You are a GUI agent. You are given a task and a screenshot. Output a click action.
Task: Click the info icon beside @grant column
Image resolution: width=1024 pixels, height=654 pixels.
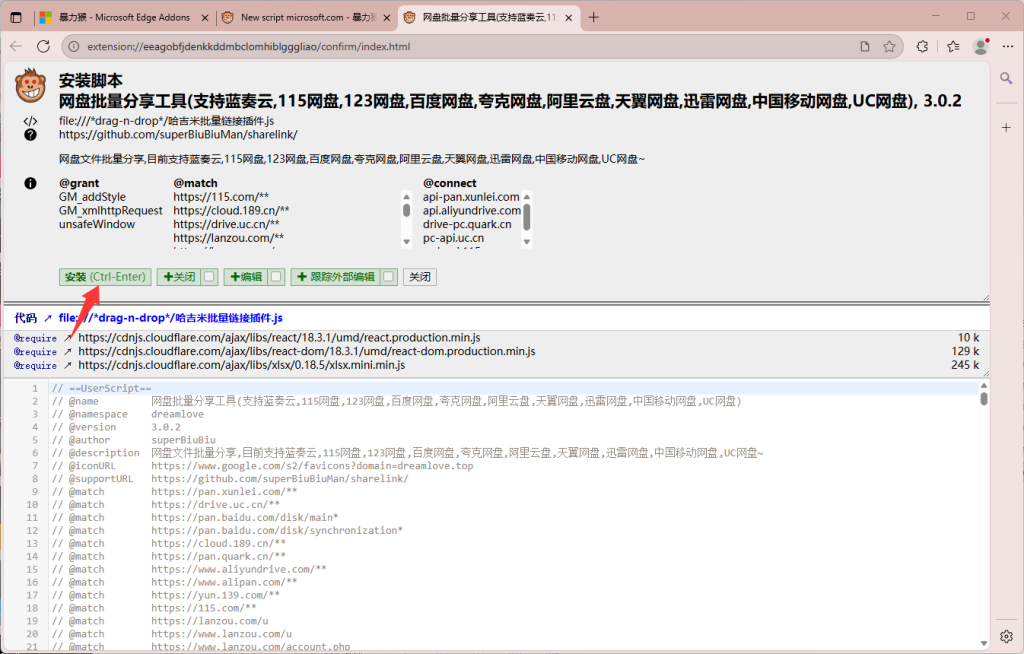[30, 183]
